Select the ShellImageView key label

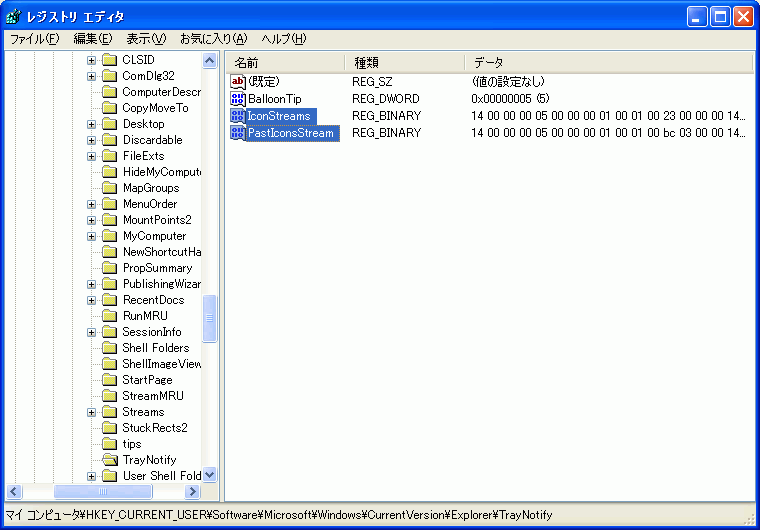[x=161, y=364]
